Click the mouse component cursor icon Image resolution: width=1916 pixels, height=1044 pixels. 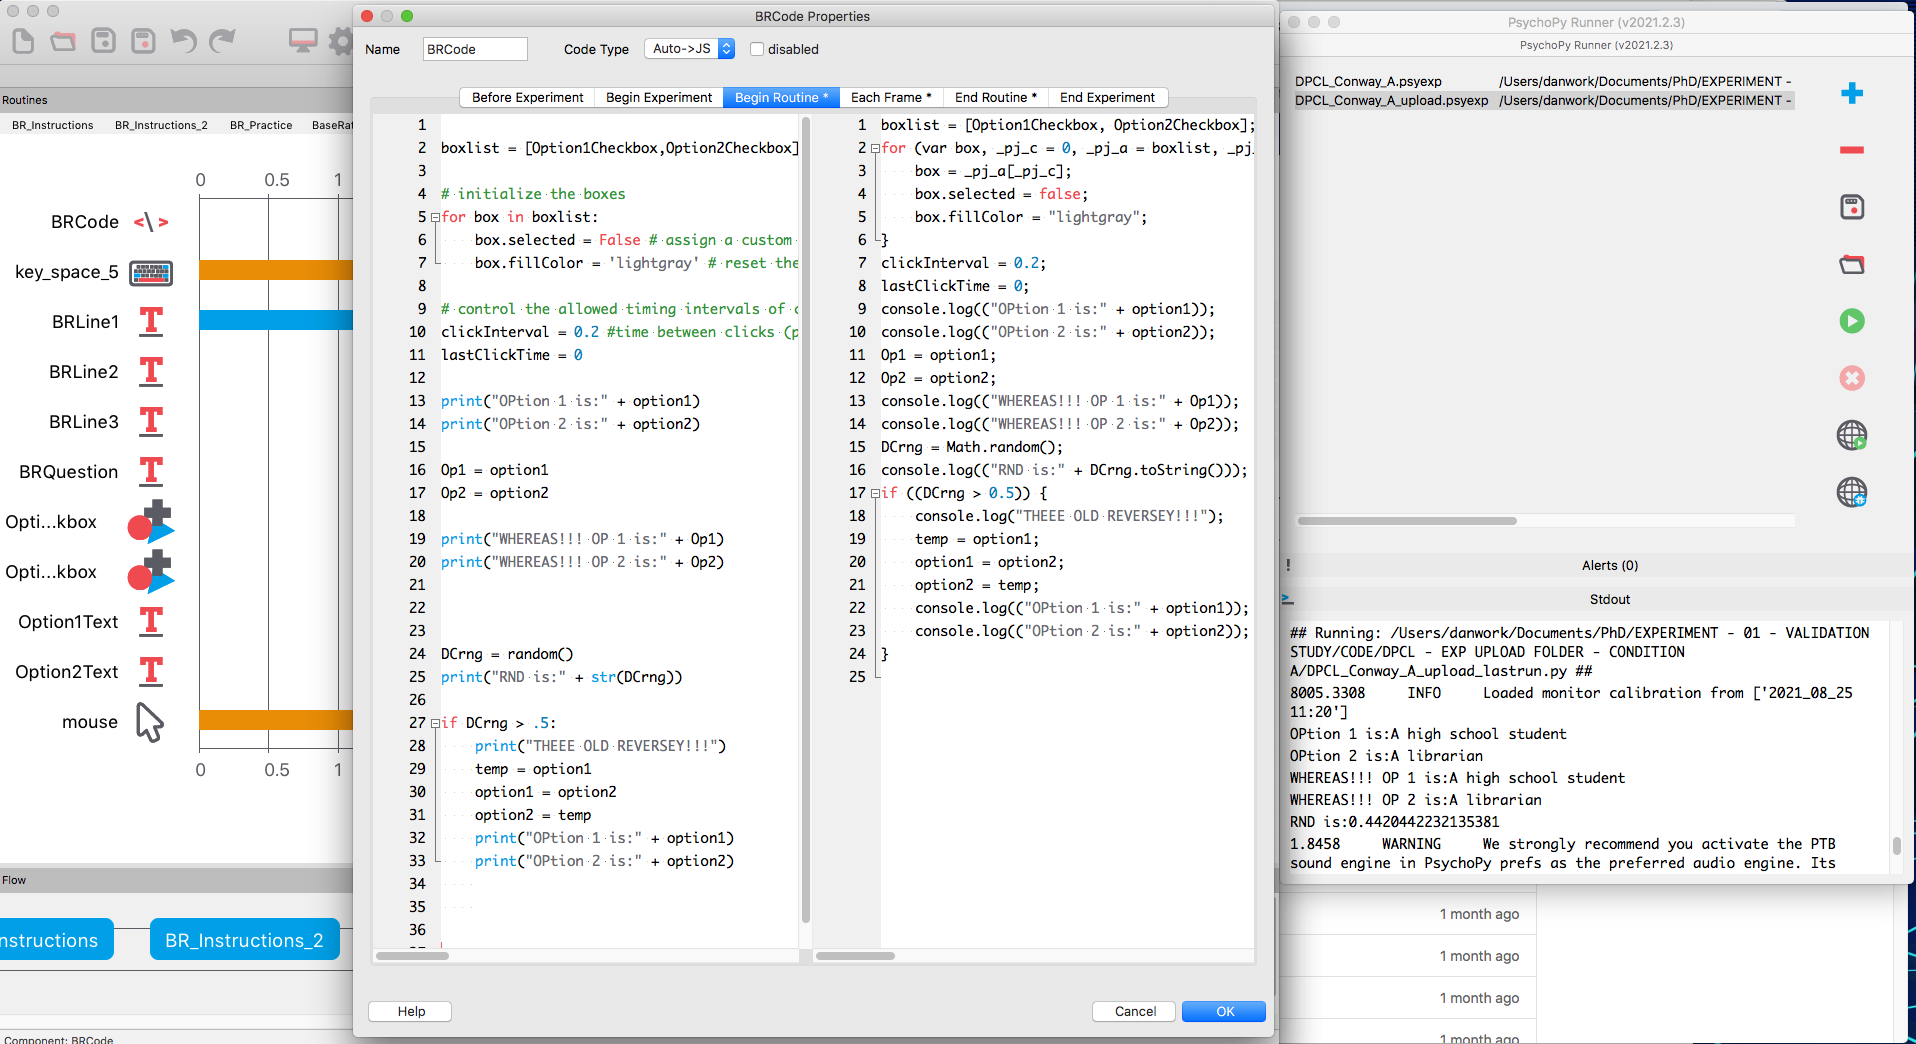pos(150,722)
